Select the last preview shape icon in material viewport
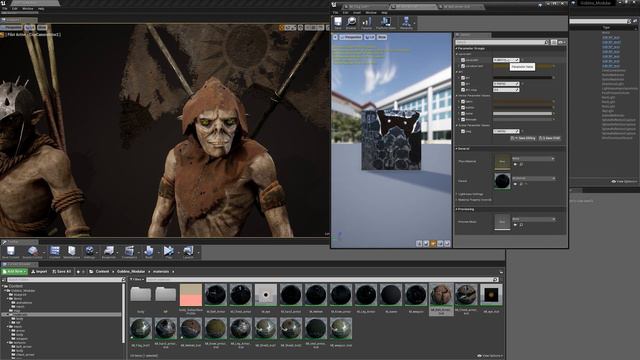Screen dimensions: 640x360 (x=447, y=243)
